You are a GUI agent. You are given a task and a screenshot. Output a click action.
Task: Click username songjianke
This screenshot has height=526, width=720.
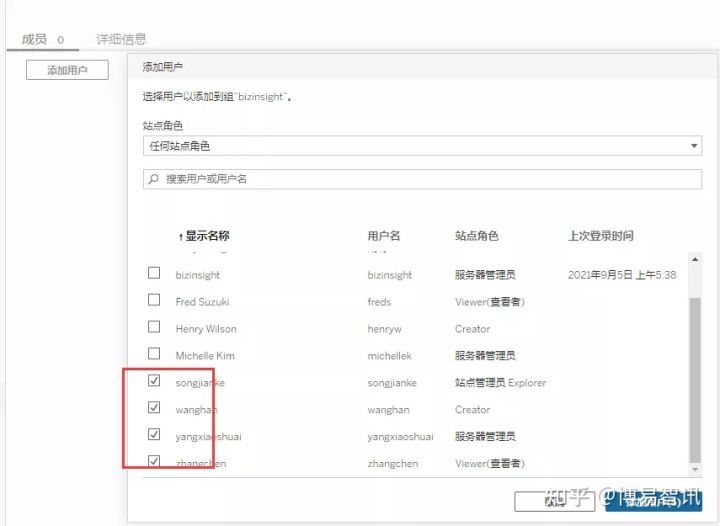pyautogui.click(x=392, y=383)
